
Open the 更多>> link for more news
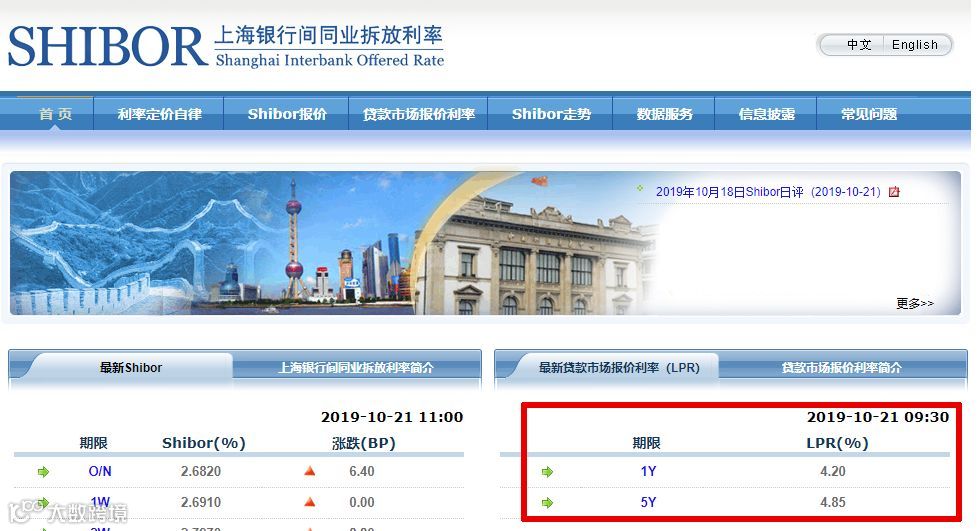[915, 304]
